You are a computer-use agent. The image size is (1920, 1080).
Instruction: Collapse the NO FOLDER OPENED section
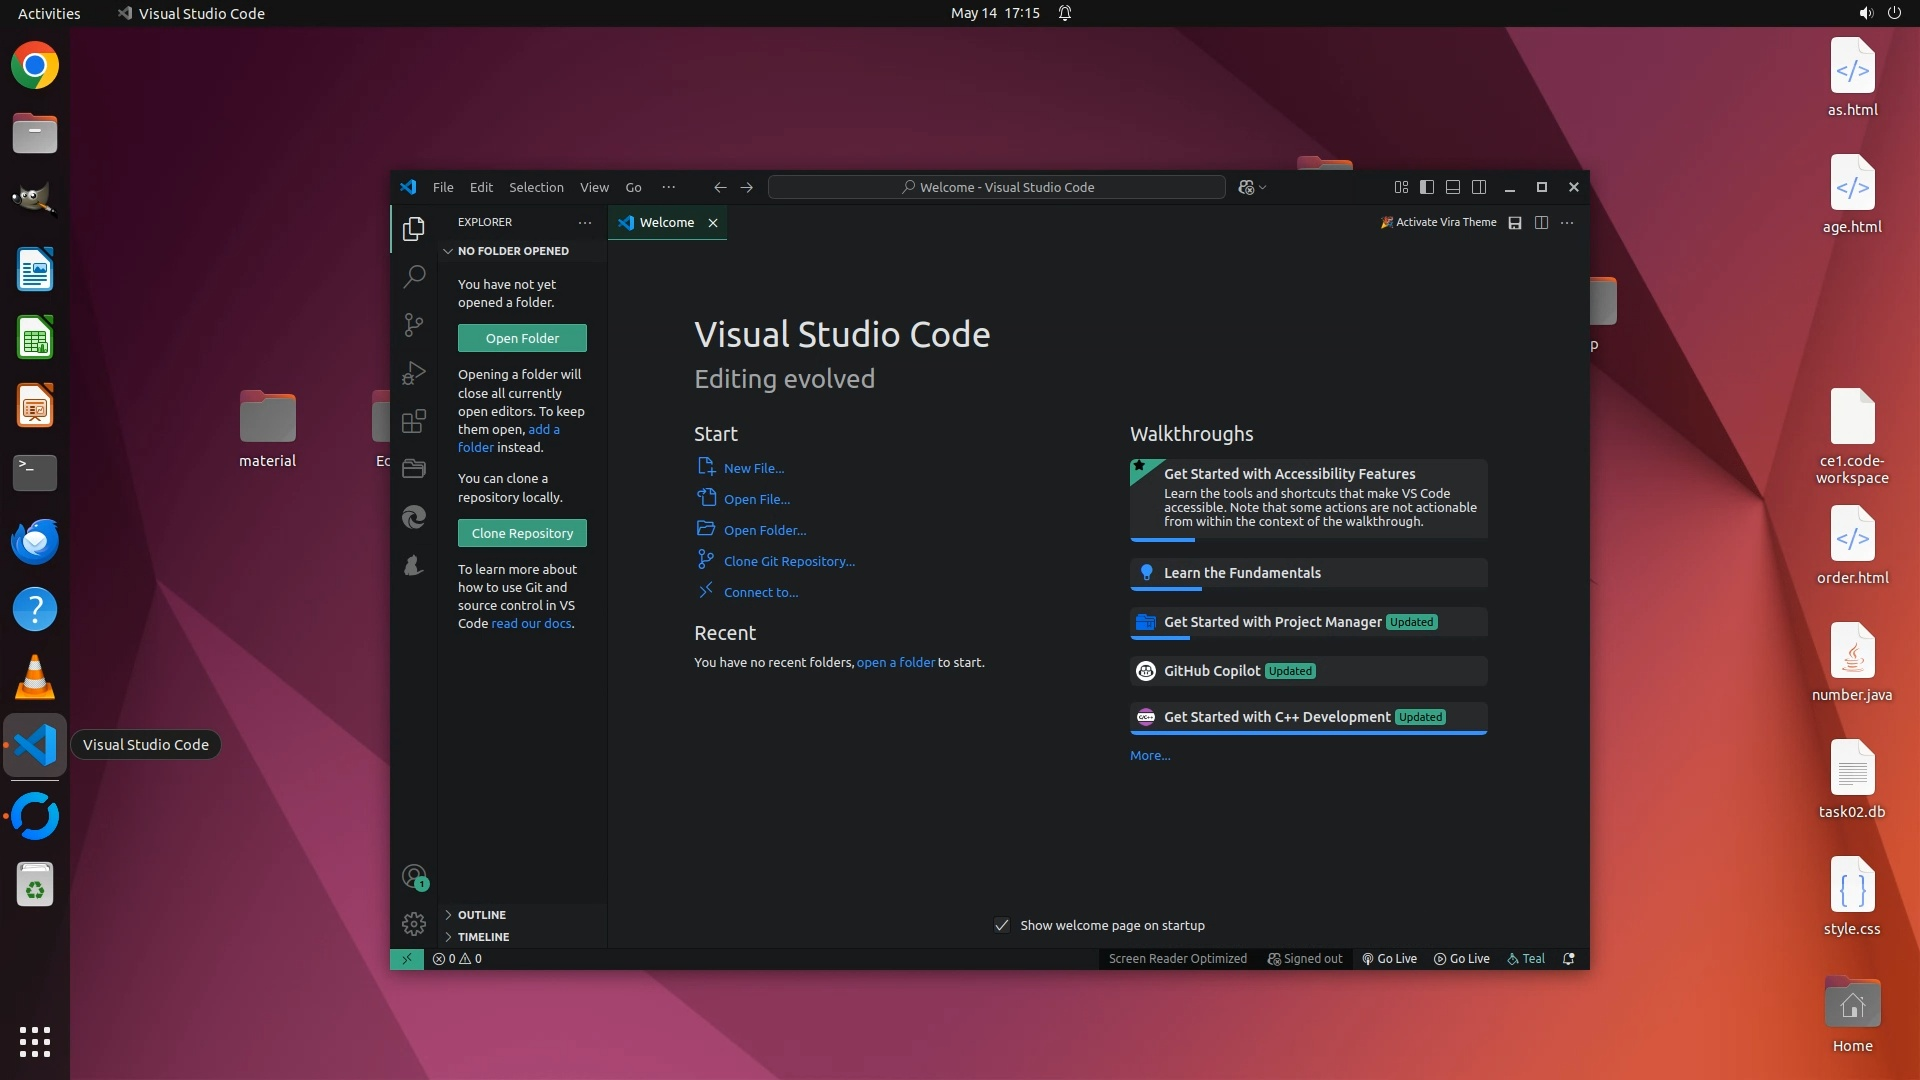tap(512, 251)
